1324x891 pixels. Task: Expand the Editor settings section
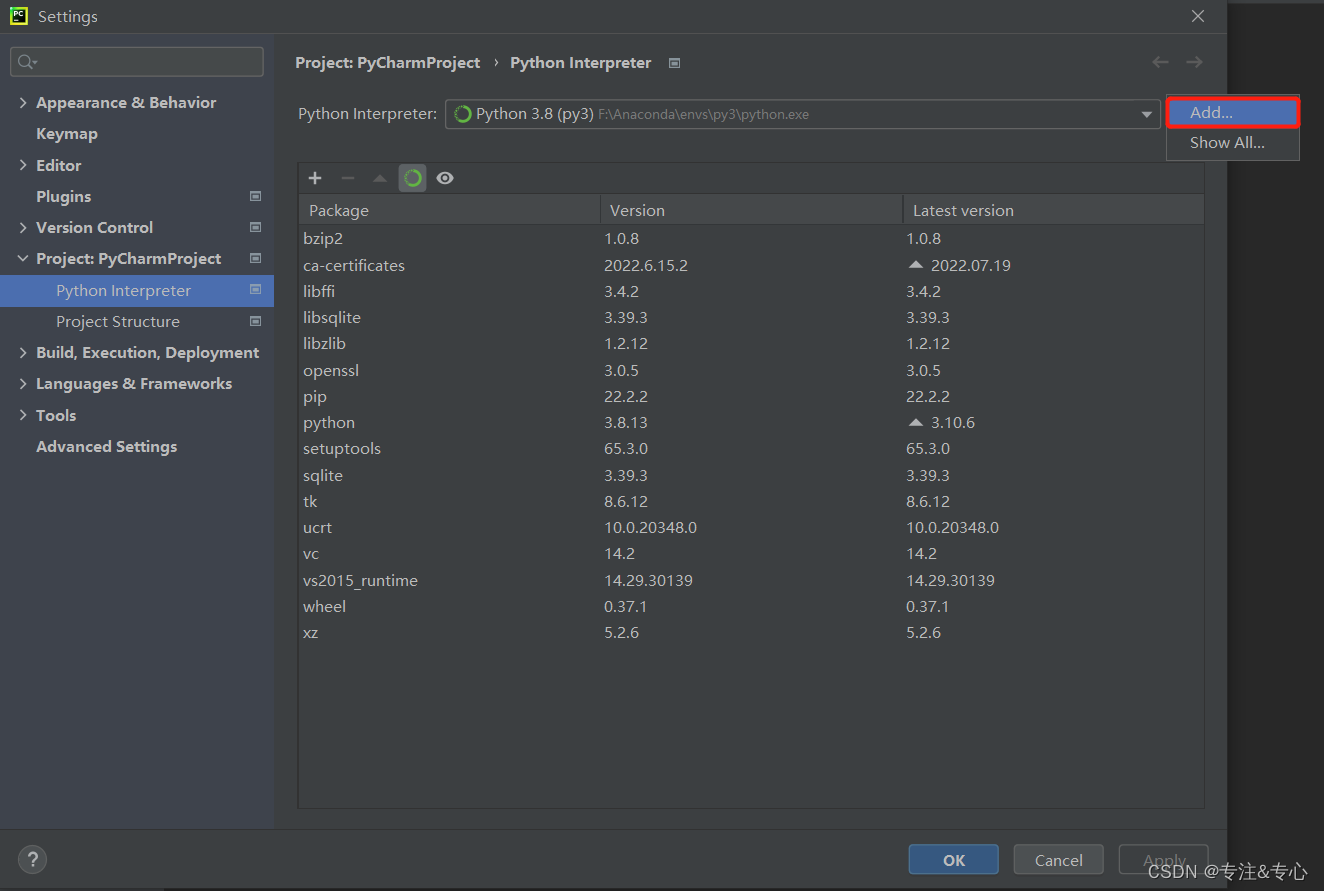23,165
